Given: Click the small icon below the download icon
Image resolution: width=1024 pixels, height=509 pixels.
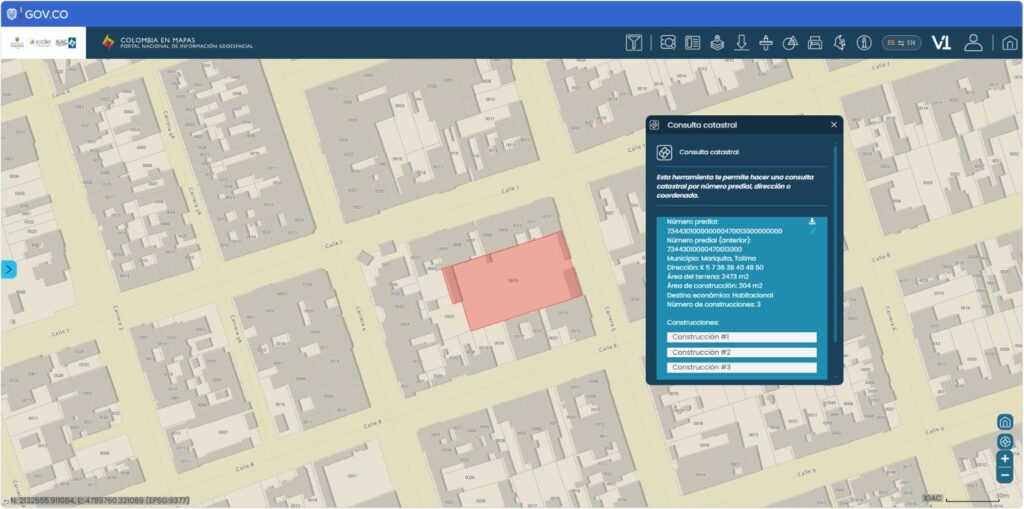Looking at the screenshot, I should click(812, 231).
